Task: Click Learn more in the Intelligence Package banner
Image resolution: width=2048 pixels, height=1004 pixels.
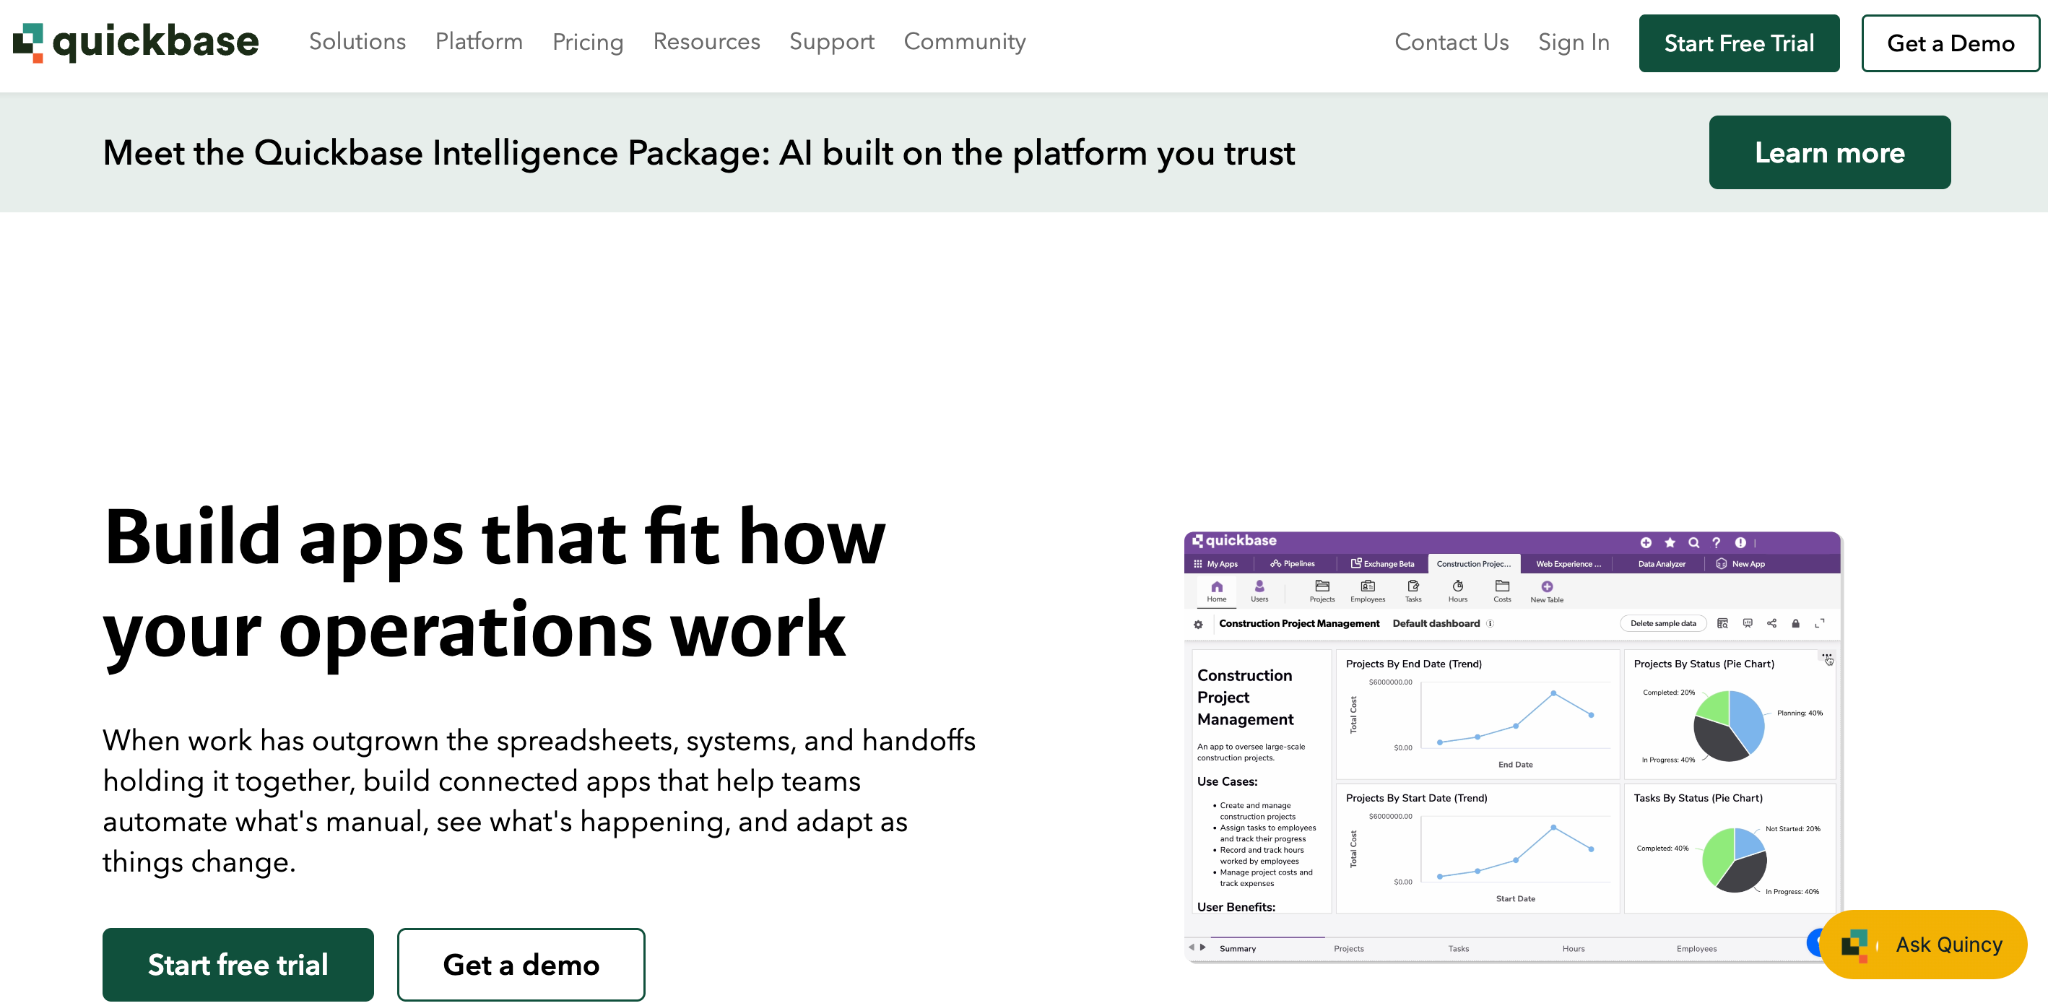Action: click(x=1830, y=152)
